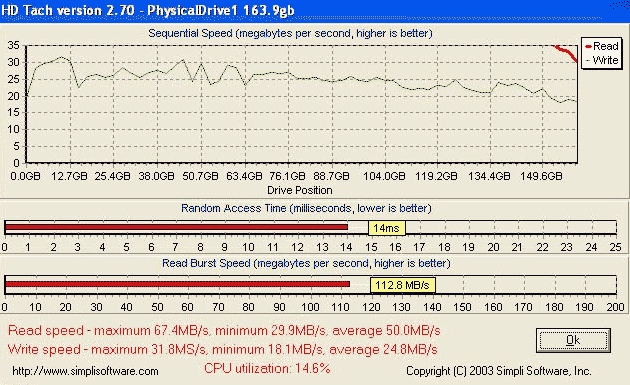Click the 63.4GB axis label

[244, 176]
